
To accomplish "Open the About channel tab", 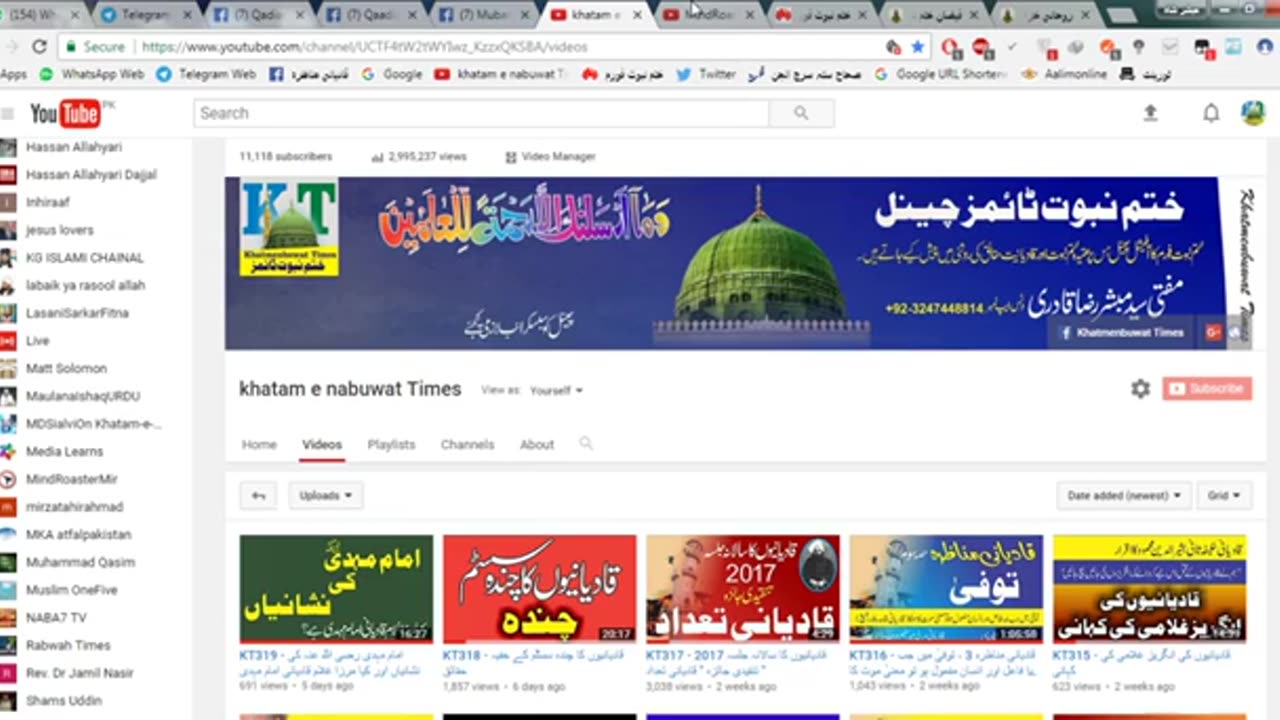I will [x=537, y=445].
